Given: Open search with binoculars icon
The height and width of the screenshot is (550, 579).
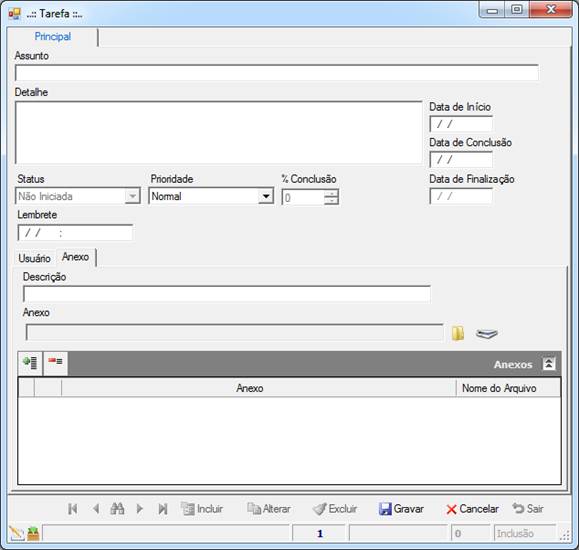Looking at the screenshot, I should click(x=117, y=509).
